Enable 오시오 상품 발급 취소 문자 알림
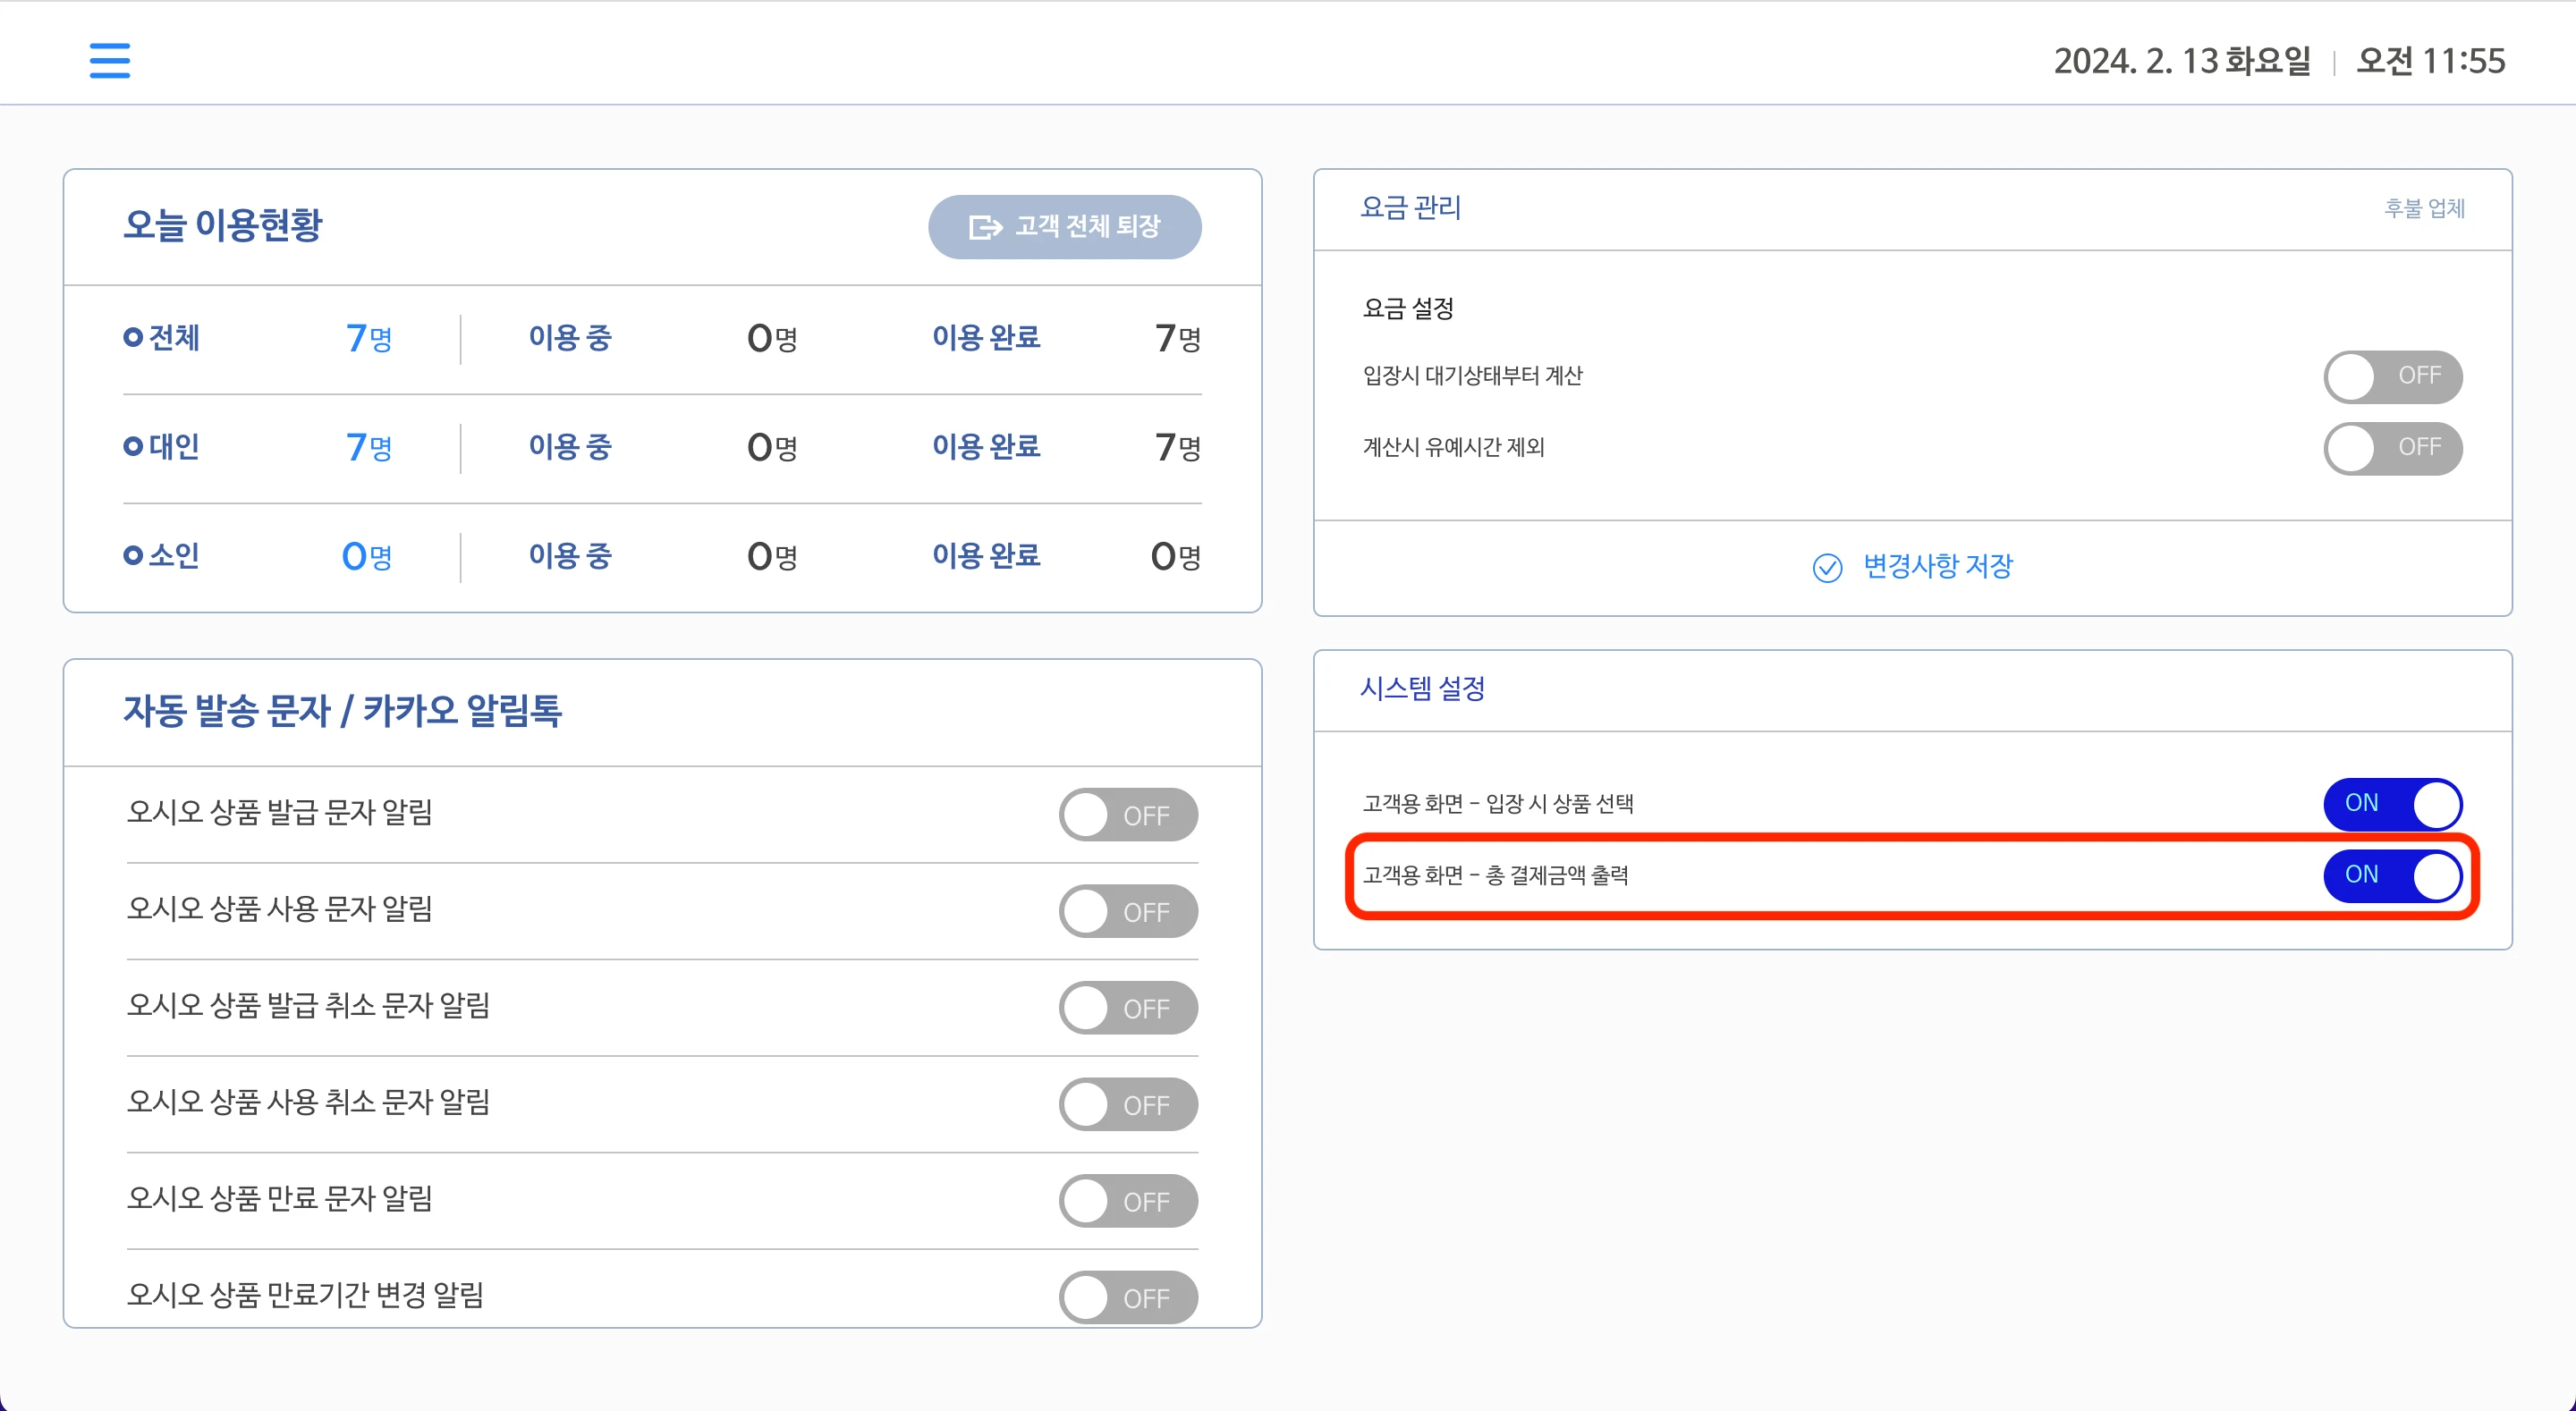This screenshot has height=1411, width=2576. (x=1128, y=1008)
